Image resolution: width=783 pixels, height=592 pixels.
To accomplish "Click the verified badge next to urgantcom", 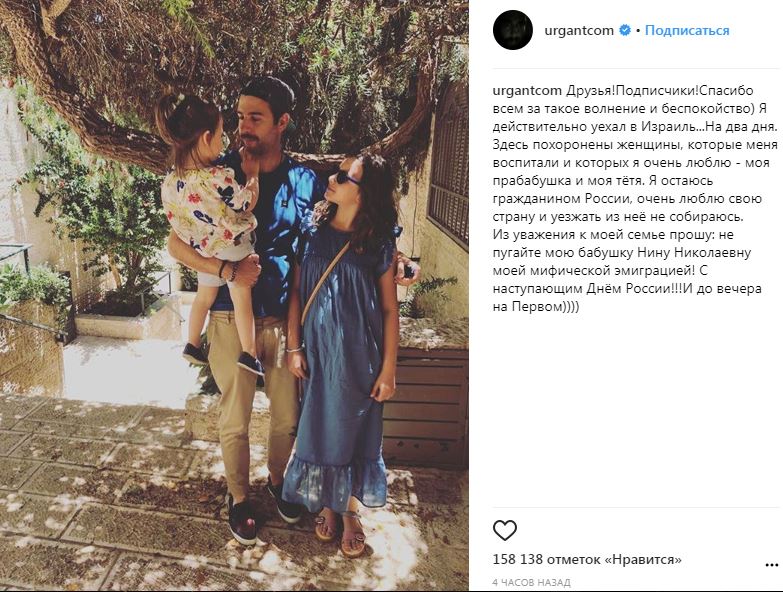I will click(625, 30).
